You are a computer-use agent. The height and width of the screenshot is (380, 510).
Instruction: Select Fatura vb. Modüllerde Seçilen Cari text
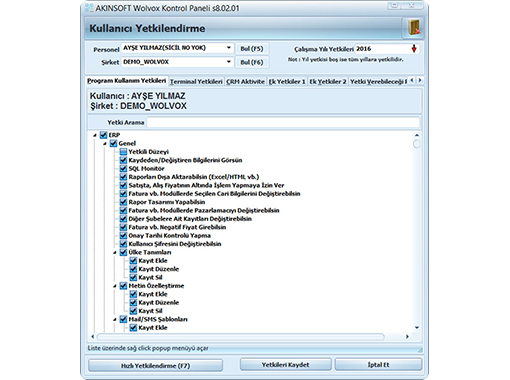pyautogui.click(x=214, y=194)
